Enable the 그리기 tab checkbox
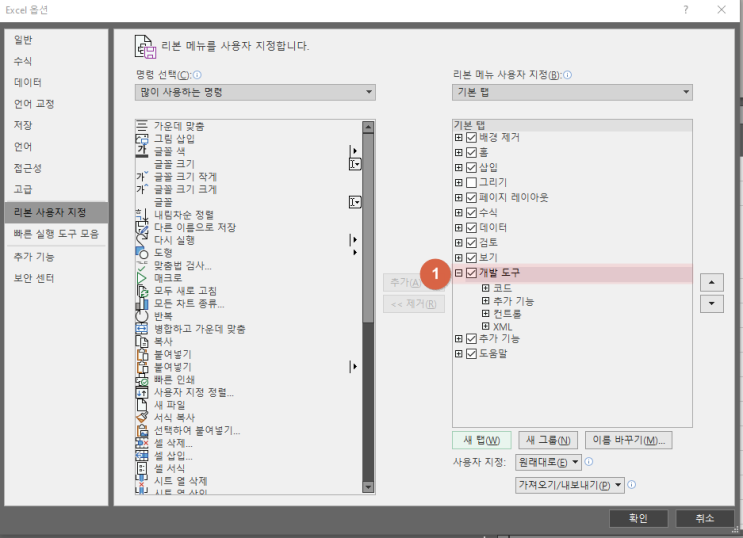Image resolution: width=743 pixels, height=538 pixels. coord(471,182)
